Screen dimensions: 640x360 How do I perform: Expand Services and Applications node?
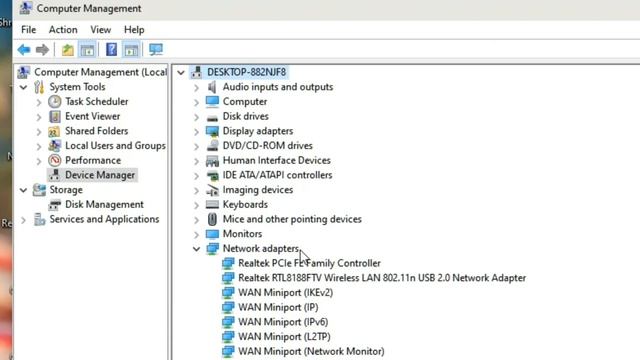pos(24,220)
